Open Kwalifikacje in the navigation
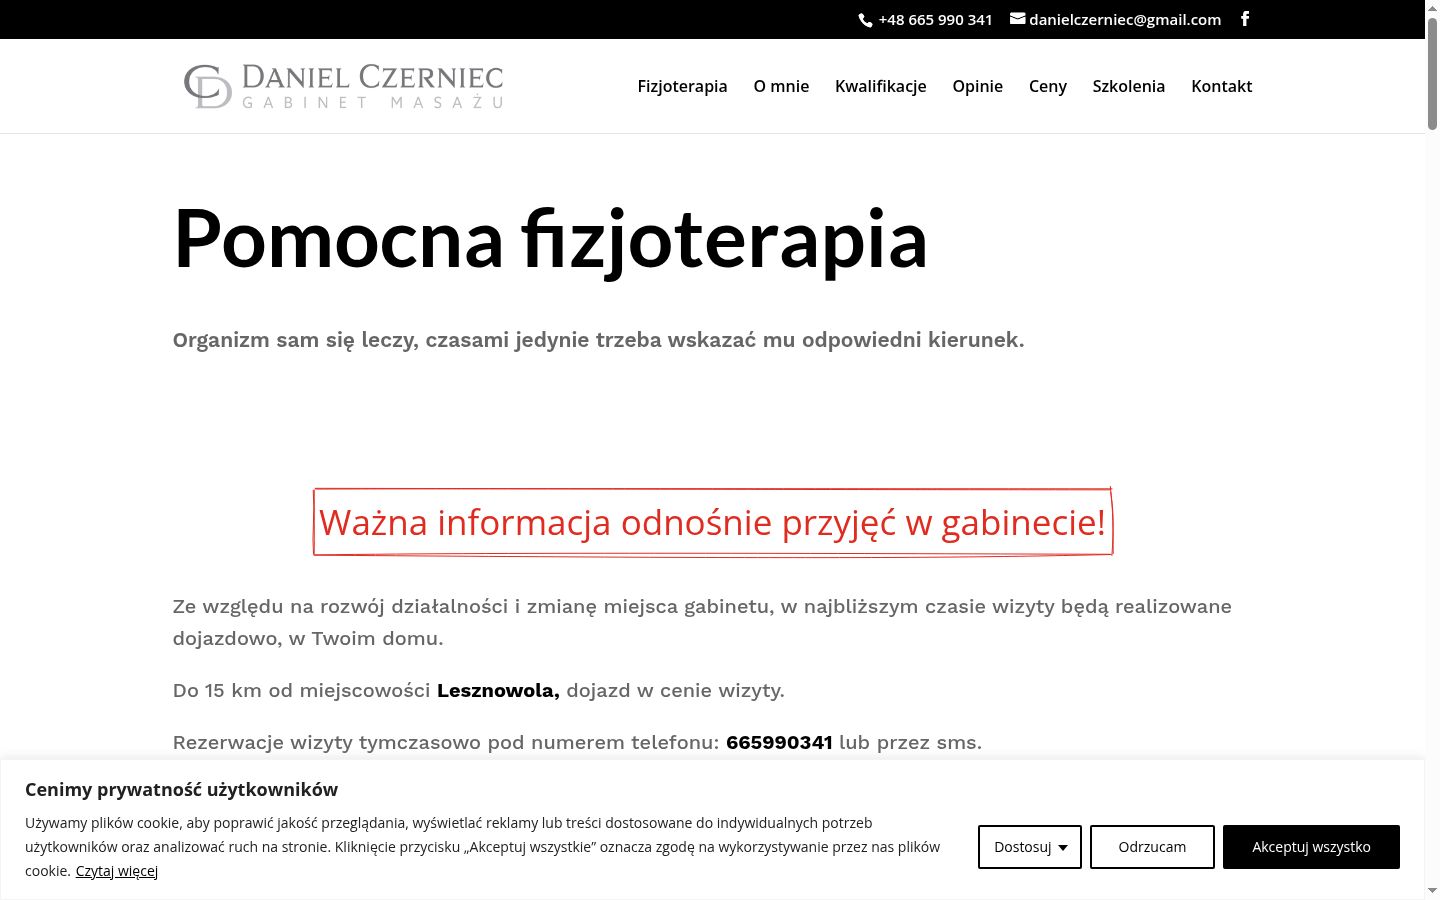The width and height of the screenshot is (1440, 900). tap(881, 86)
